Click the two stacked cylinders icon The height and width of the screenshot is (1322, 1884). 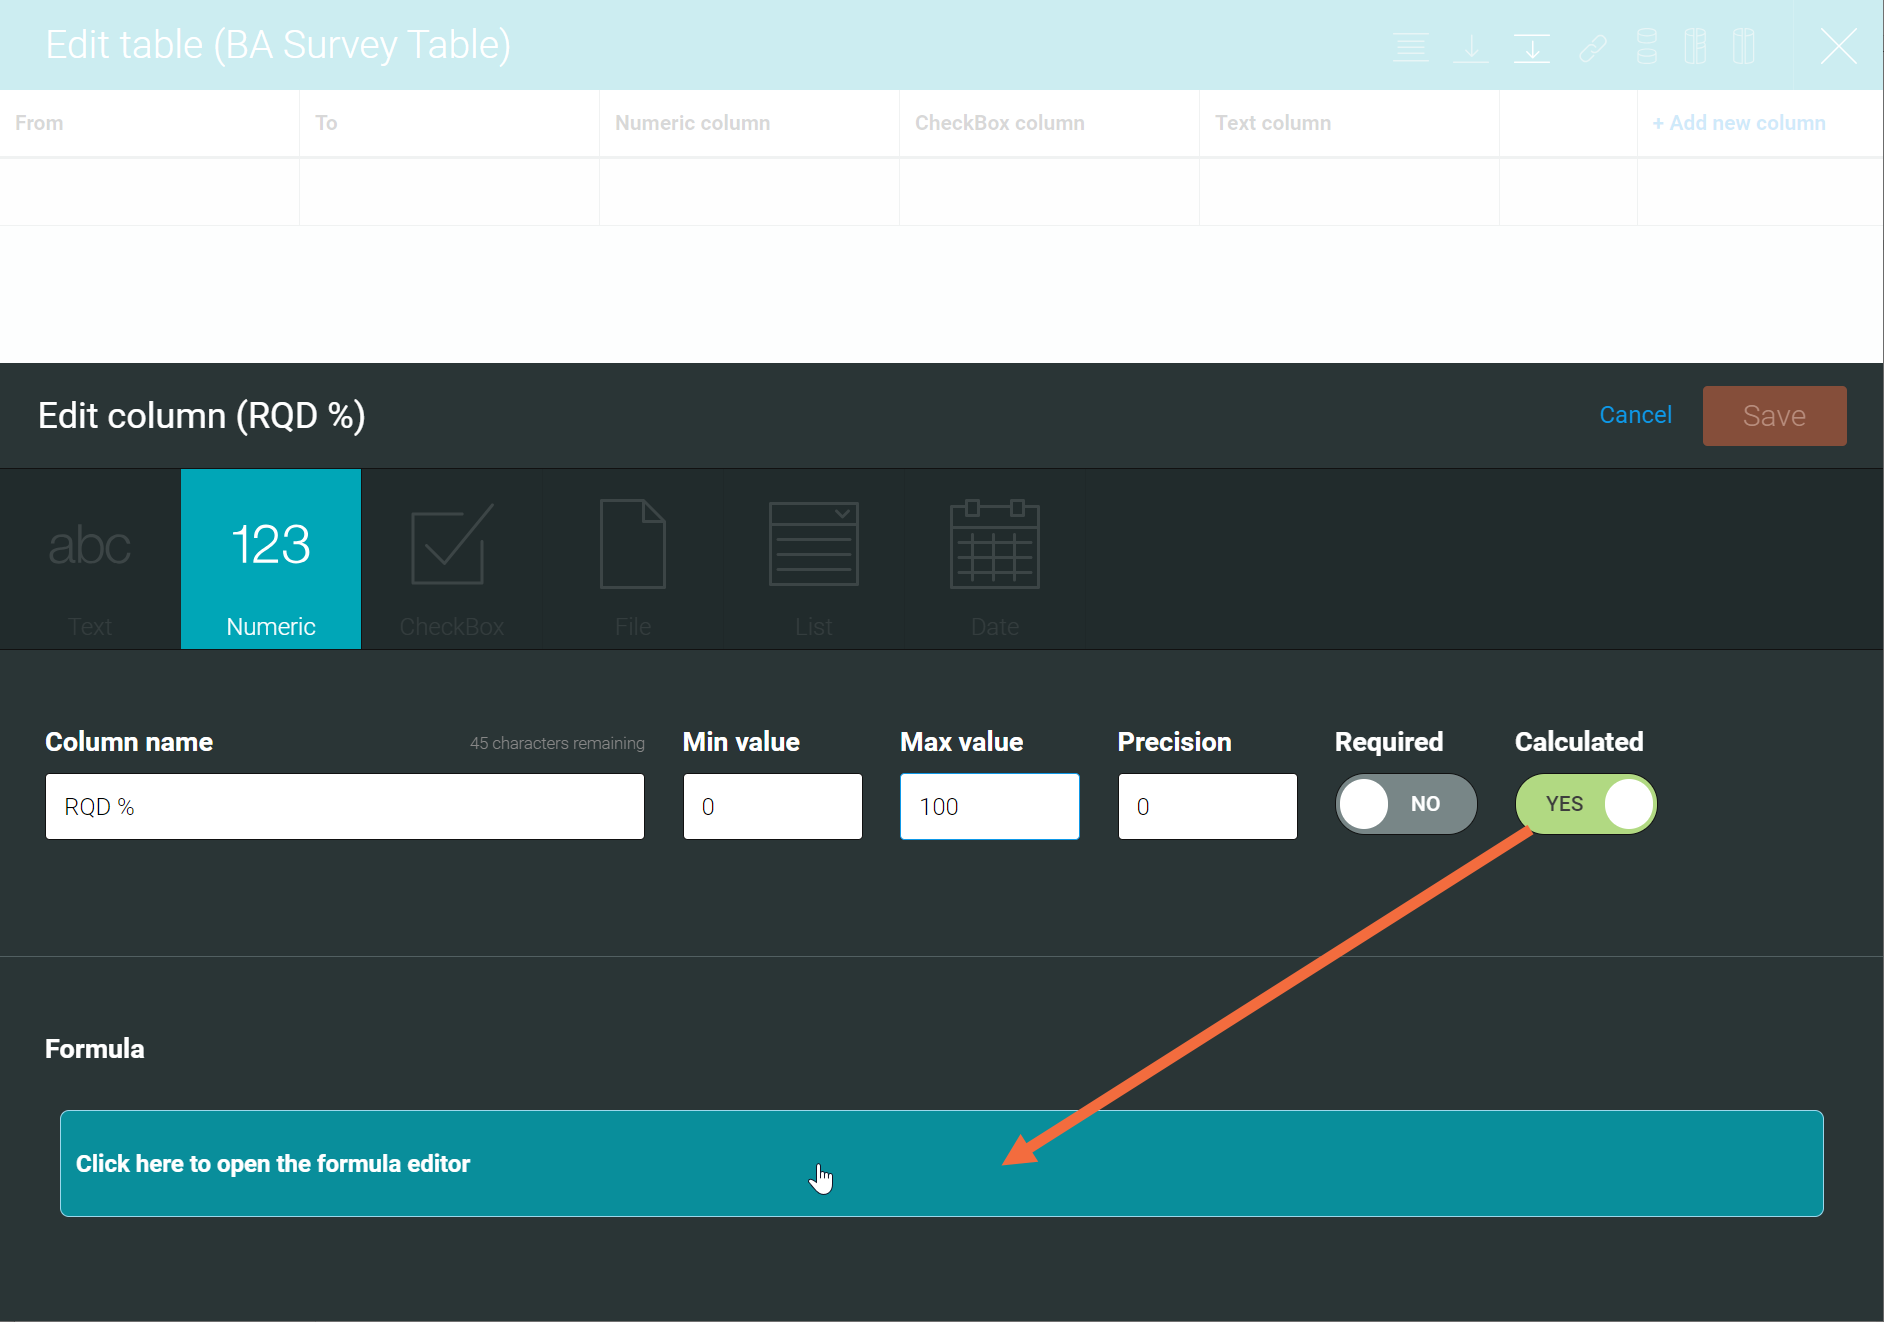[1646, 46]
